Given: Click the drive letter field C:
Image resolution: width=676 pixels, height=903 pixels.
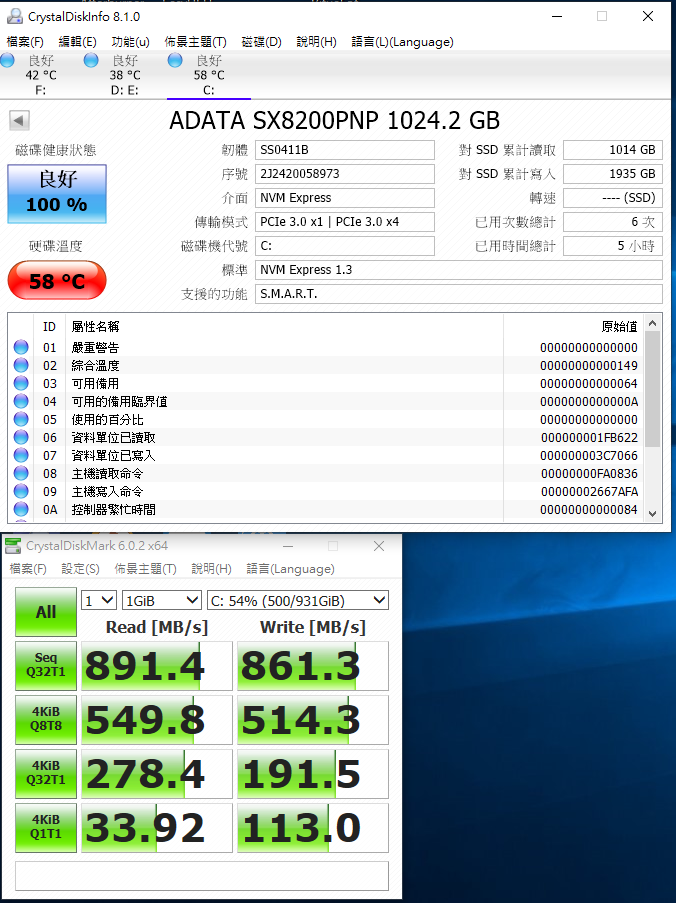Looking at the screenshot, I should [344, 246].
